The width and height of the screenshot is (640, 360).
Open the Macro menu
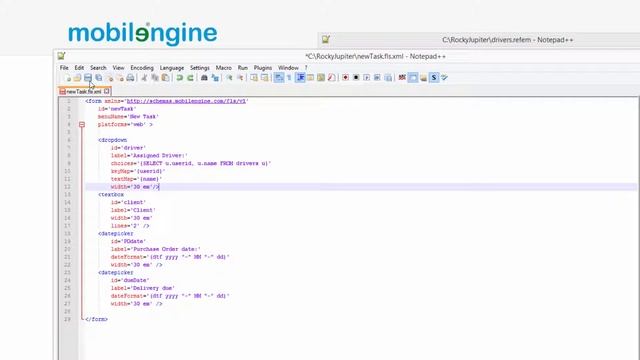[224, 68]
